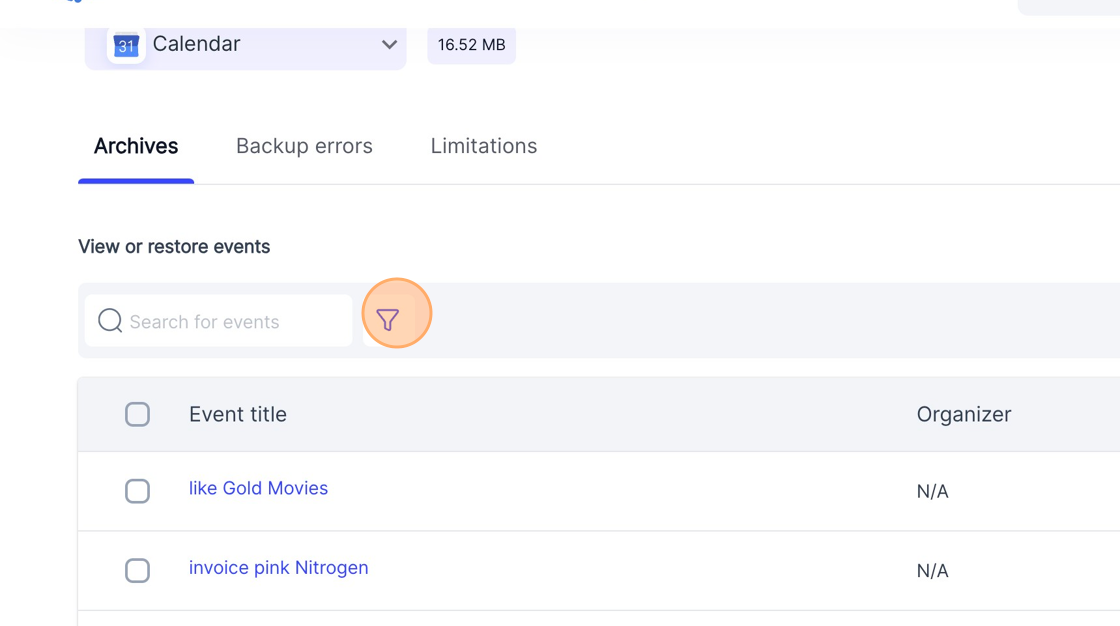This screenshot has height=626, width=1120.
Task: Select the Archives tab
Action: click(136, 146)
